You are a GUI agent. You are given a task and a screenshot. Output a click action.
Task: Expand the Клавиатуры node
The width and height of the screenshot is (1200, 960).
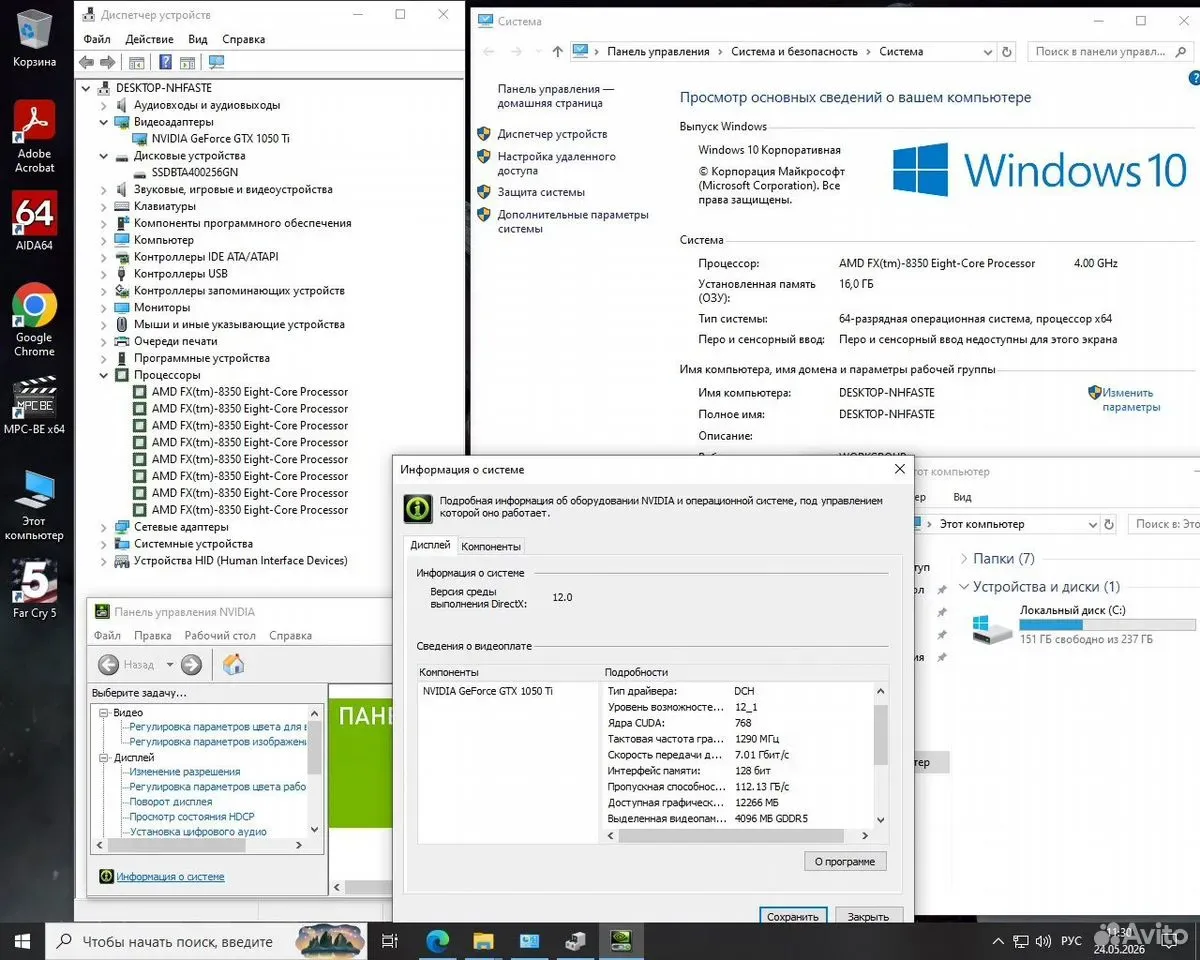pyautogui.click(x=104, y=206)
